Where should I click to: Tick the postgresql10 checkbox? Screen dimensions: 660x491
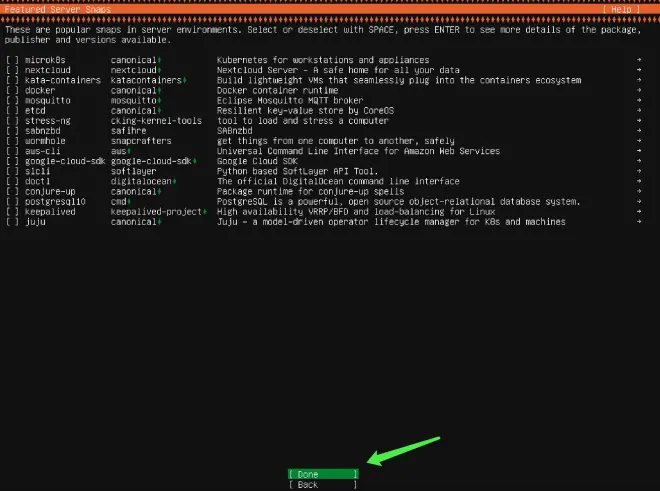(x=12, y=202)
